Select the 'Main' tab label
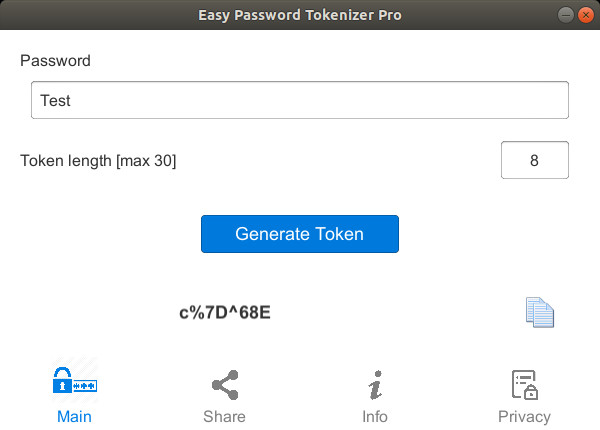The image size is (600, 430). pyautogui.click(x=75, y=416)
